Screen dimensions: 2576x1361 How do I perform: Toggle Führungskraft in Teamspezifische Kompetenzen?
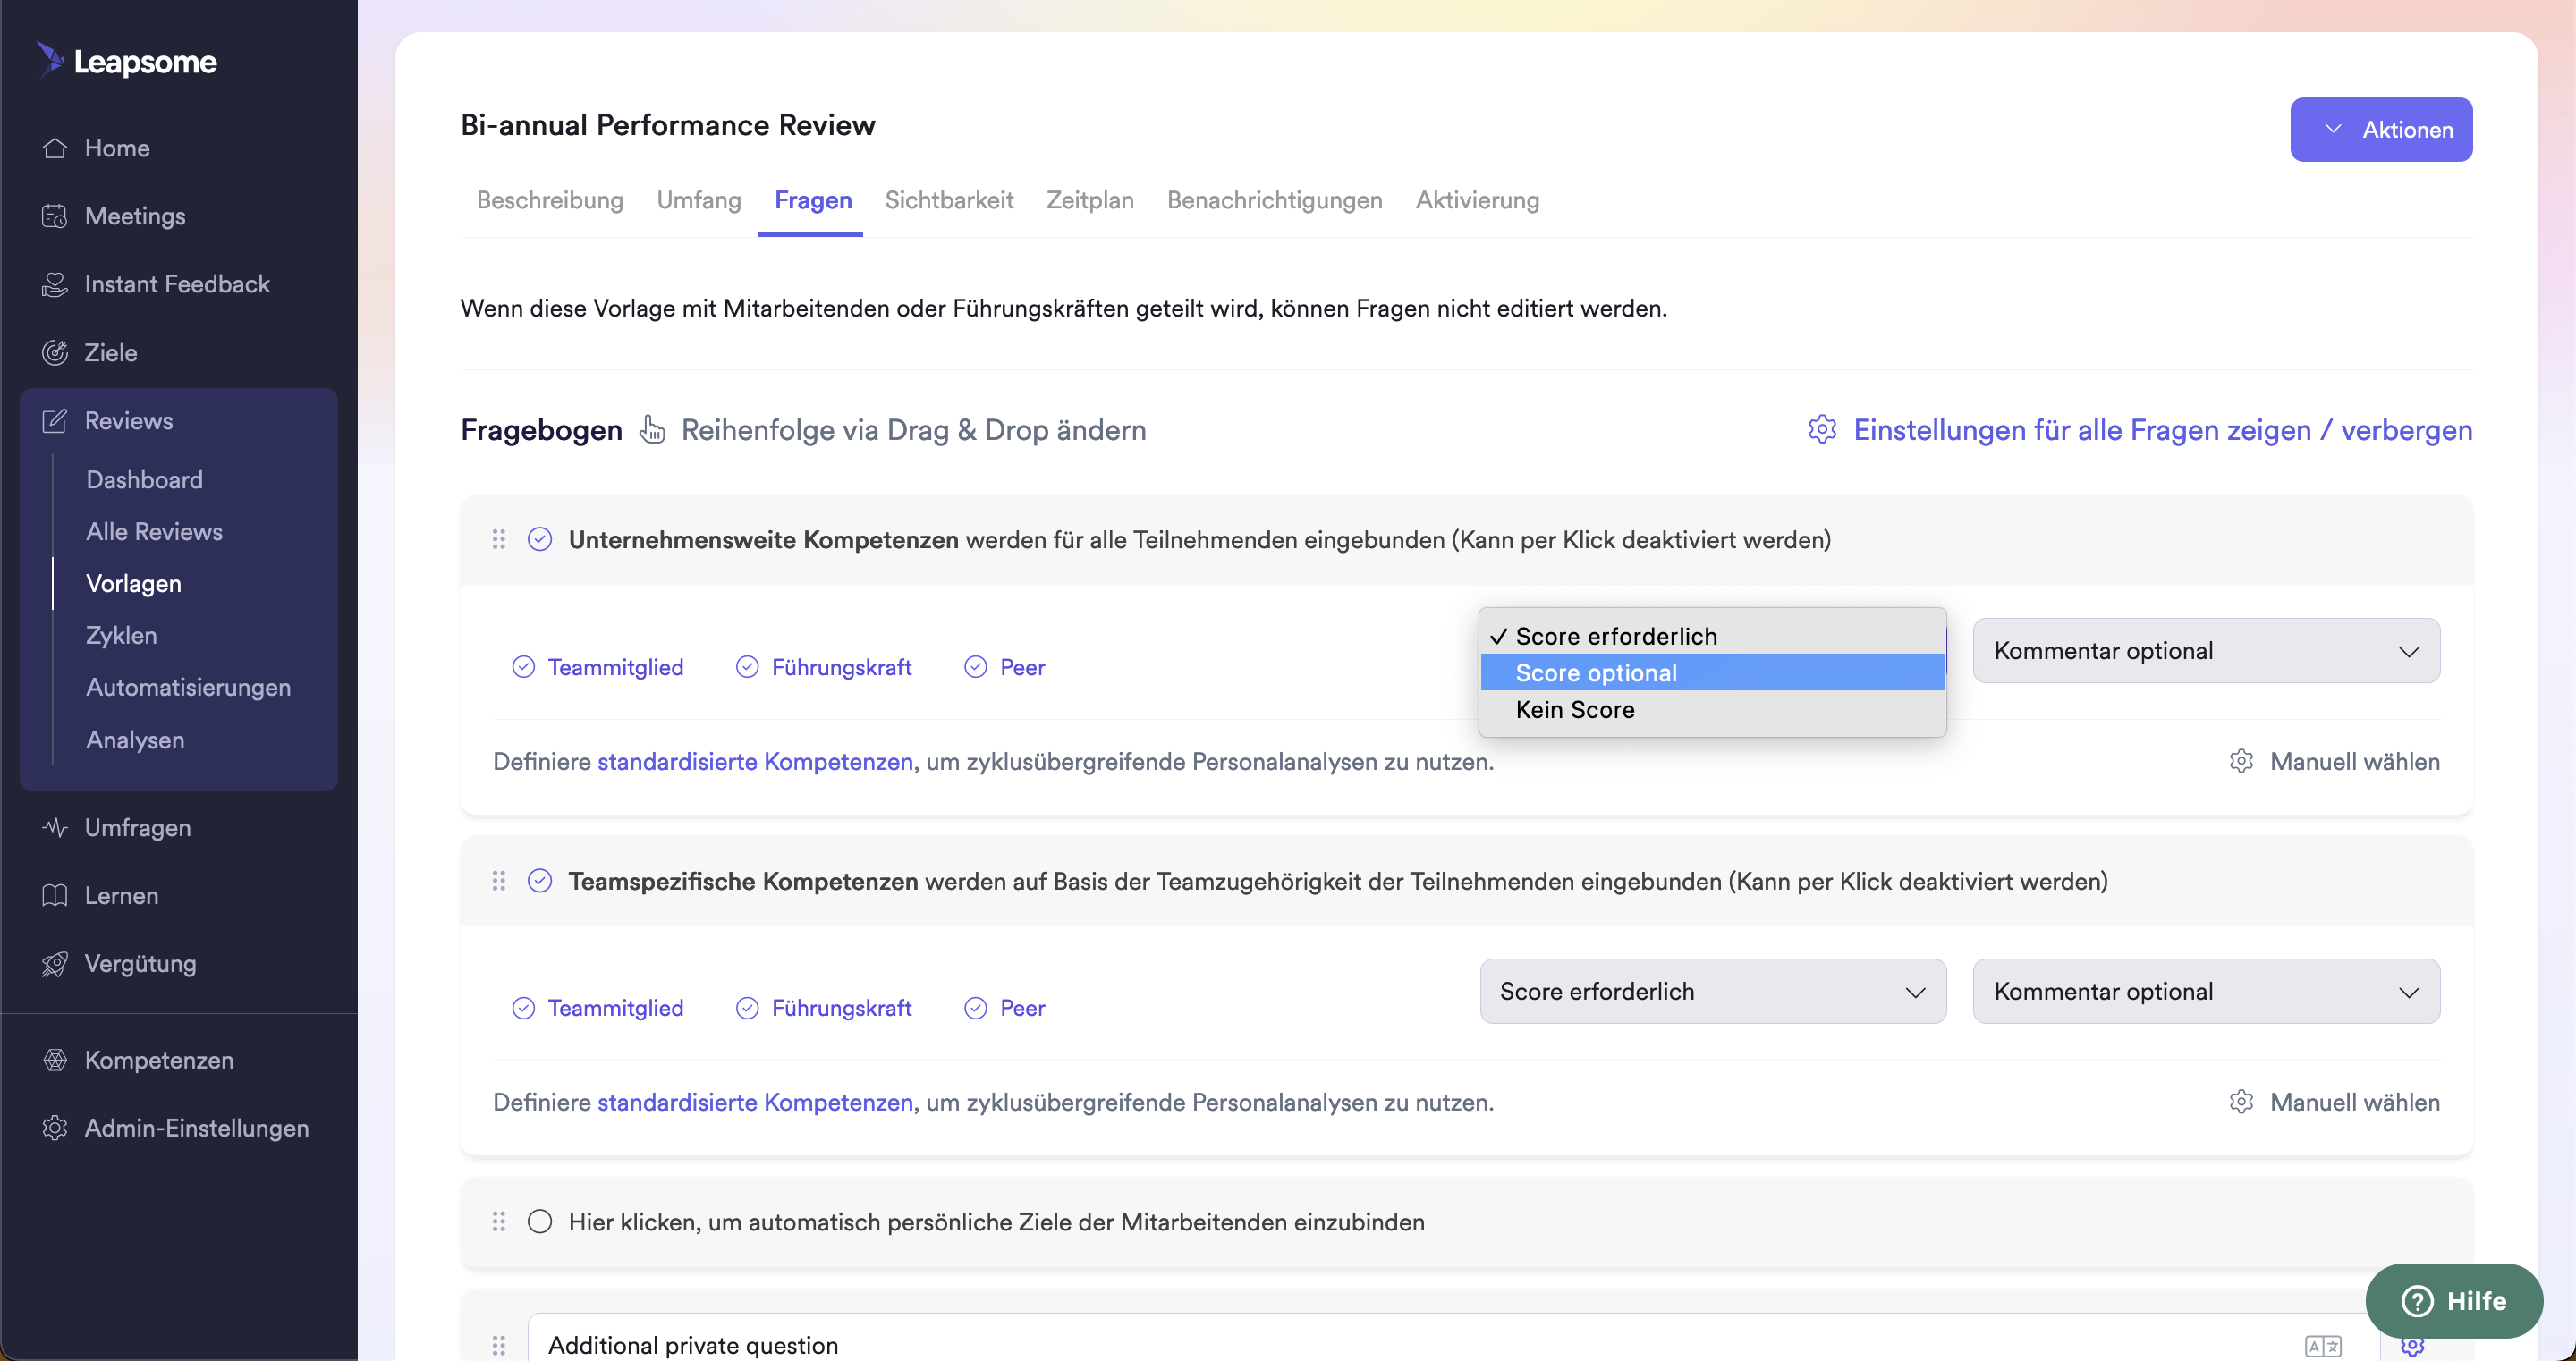[823, 1007]
